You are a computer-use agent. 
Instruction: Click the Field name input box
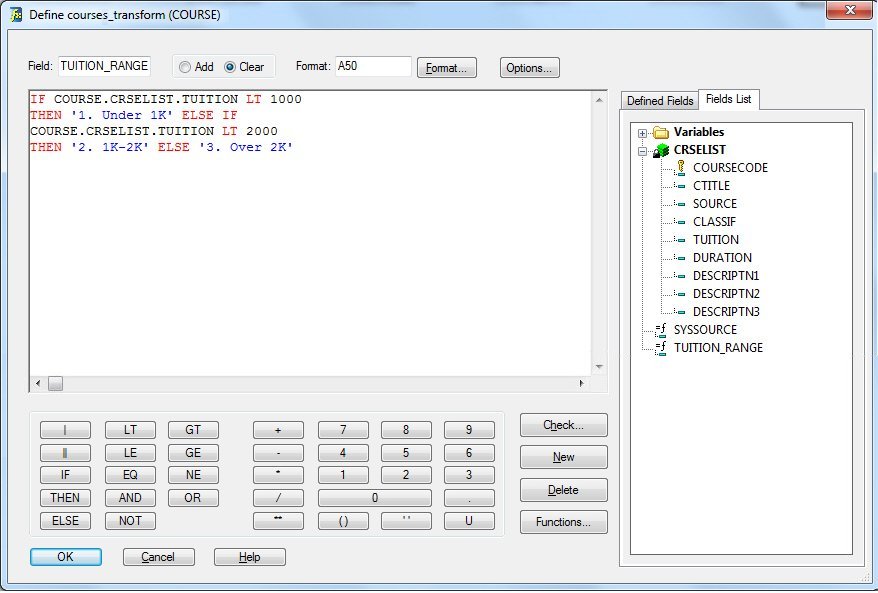pyautogui.click(x=104, y=66)
